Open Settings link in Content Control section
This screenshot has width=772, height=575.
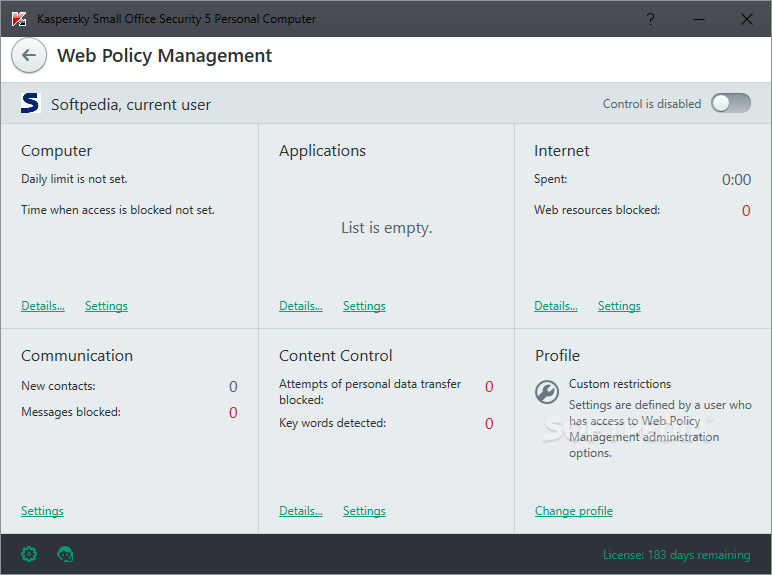tap(364, 511)
